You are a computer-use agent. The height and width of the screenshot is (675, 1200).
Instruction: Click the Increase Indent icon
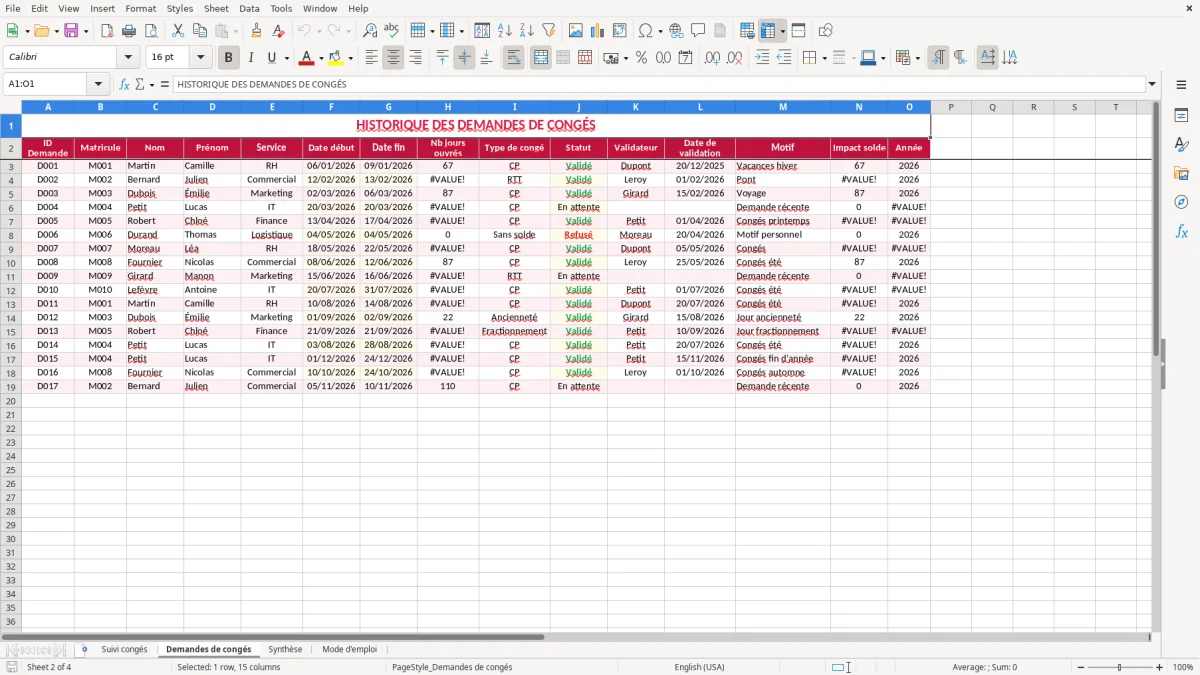pos(761,58)
